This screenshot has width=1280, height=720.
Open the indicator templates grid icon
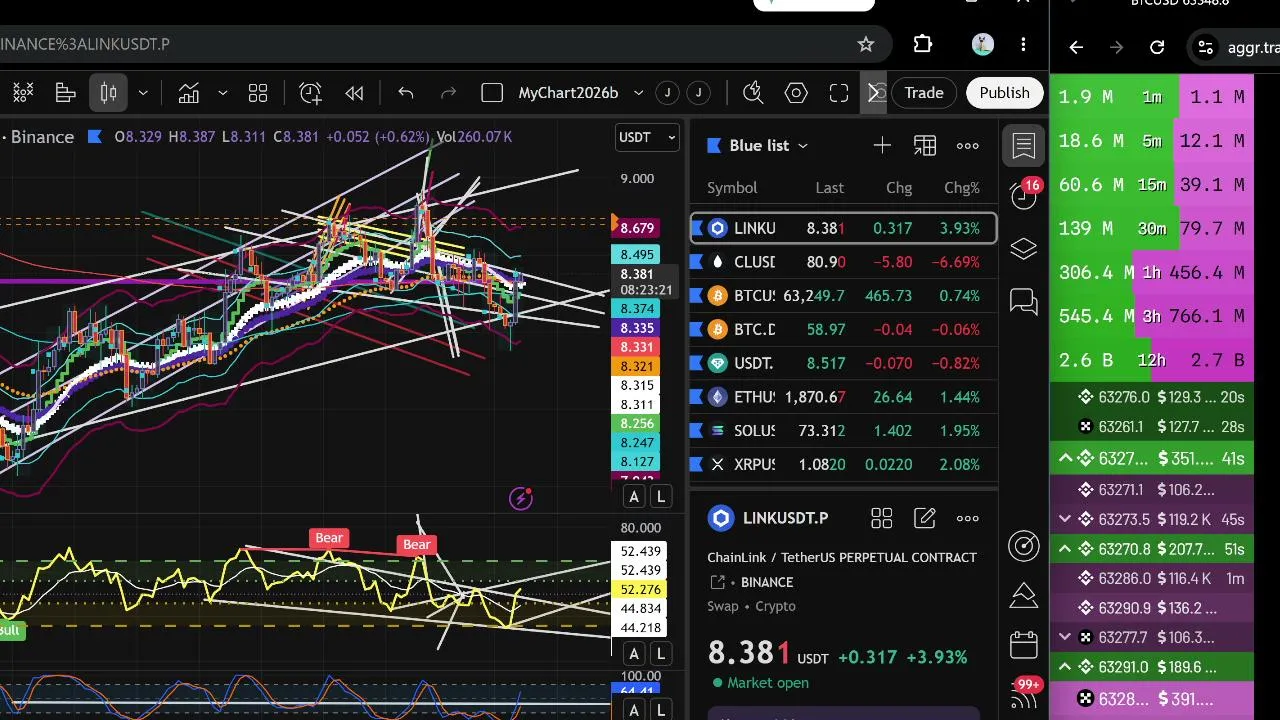(x=258, y=93)
